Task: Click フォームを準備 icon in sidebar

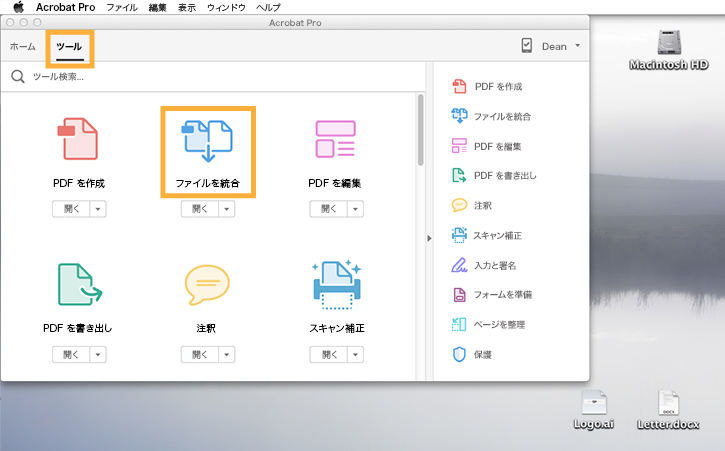Action: (459, 295)
